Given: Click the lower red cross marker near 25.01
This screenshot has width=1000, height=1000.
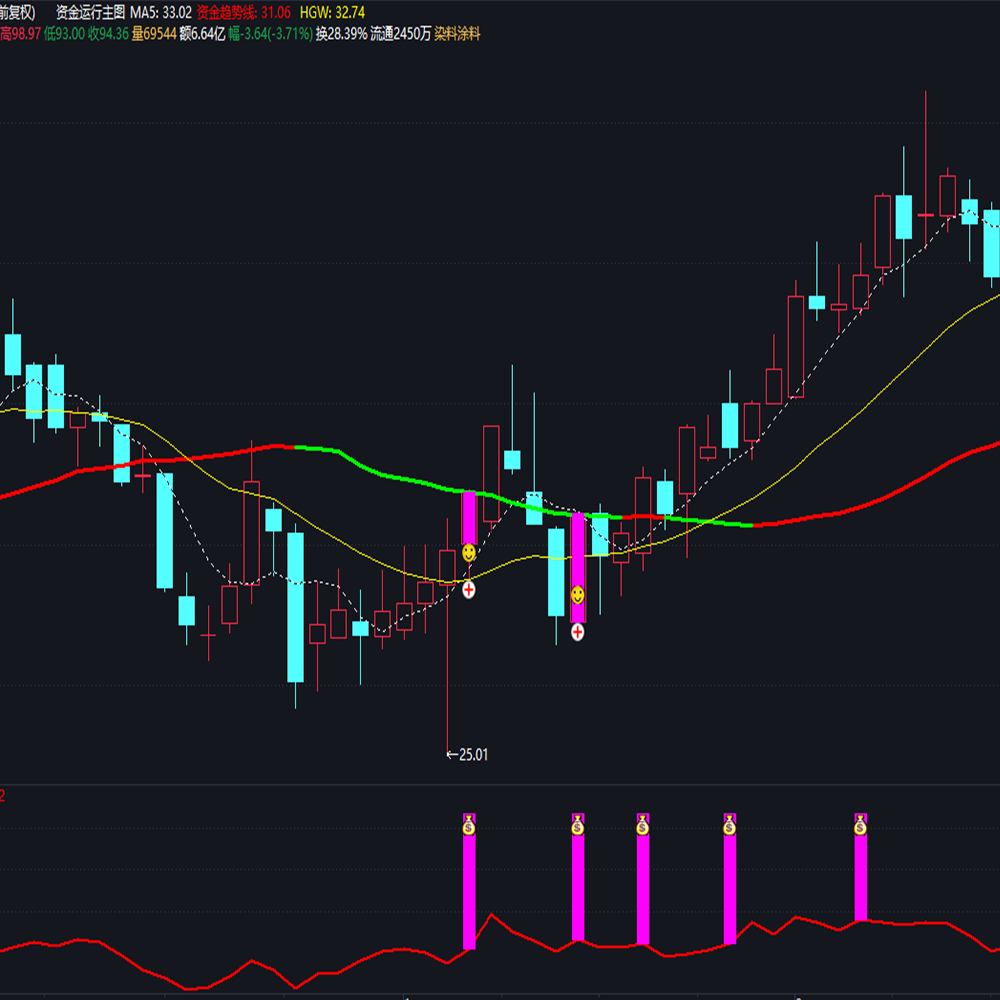Looking at the screenshot, I should click(x=577, y=633).
